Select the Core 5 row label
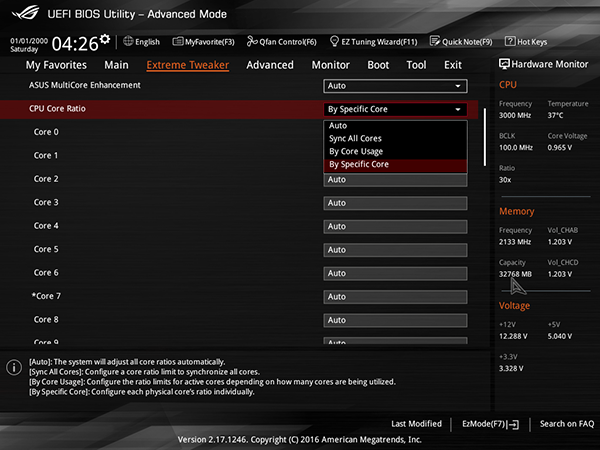 (x=46, y=249)
